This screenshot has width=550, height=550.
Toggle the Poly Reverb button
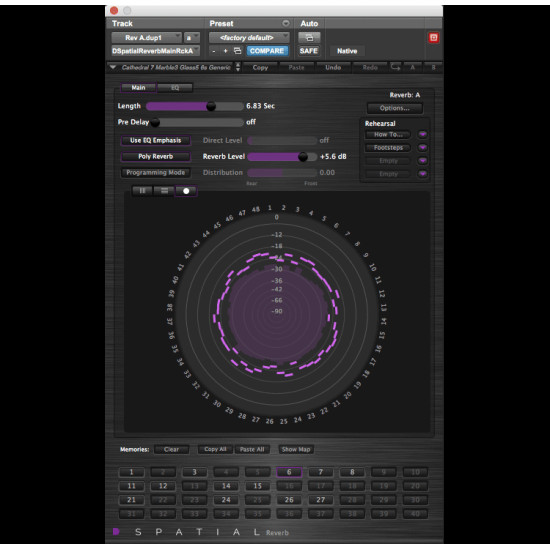pos(156,156)
